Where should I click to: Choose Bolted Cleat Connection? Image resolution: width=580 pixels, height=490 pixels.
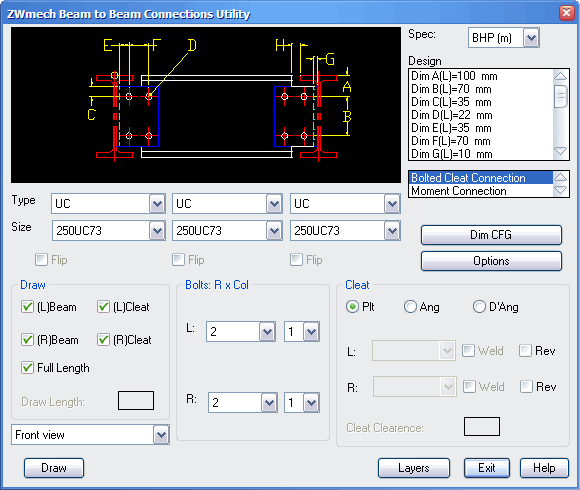(x=481, y=178)
